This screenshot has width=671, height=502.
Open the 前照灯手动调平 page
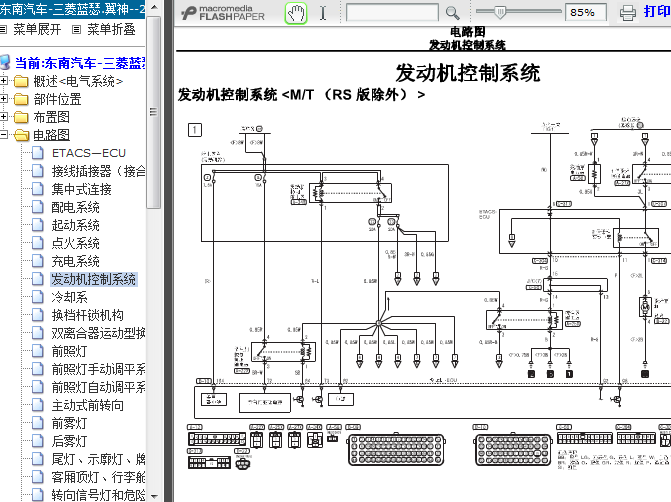[x=98, y=369]
